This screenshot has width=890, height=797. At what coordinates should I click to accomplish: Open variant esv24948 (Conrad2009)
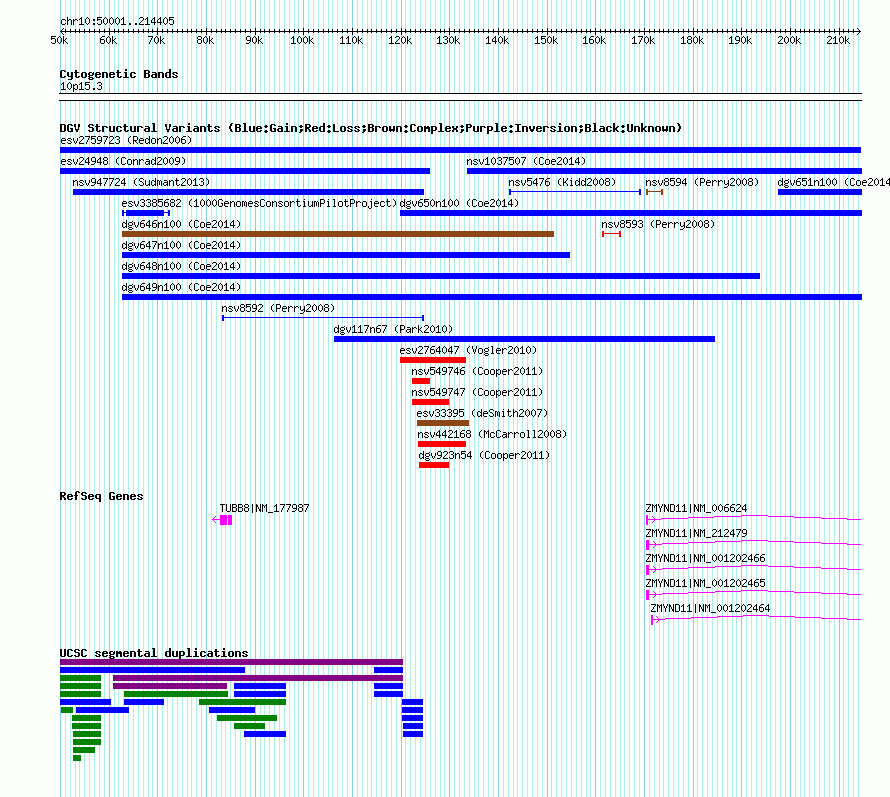pos(123,161)
